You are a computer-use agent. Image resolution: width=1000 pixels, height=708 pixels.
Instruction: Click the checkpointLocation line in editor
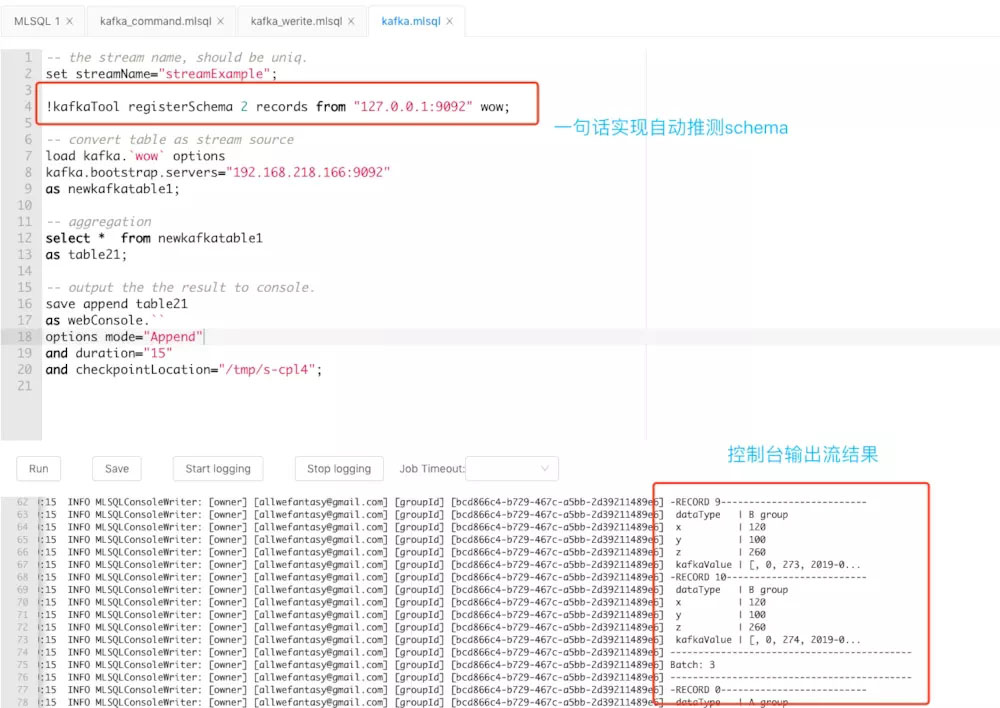[184, 370]
